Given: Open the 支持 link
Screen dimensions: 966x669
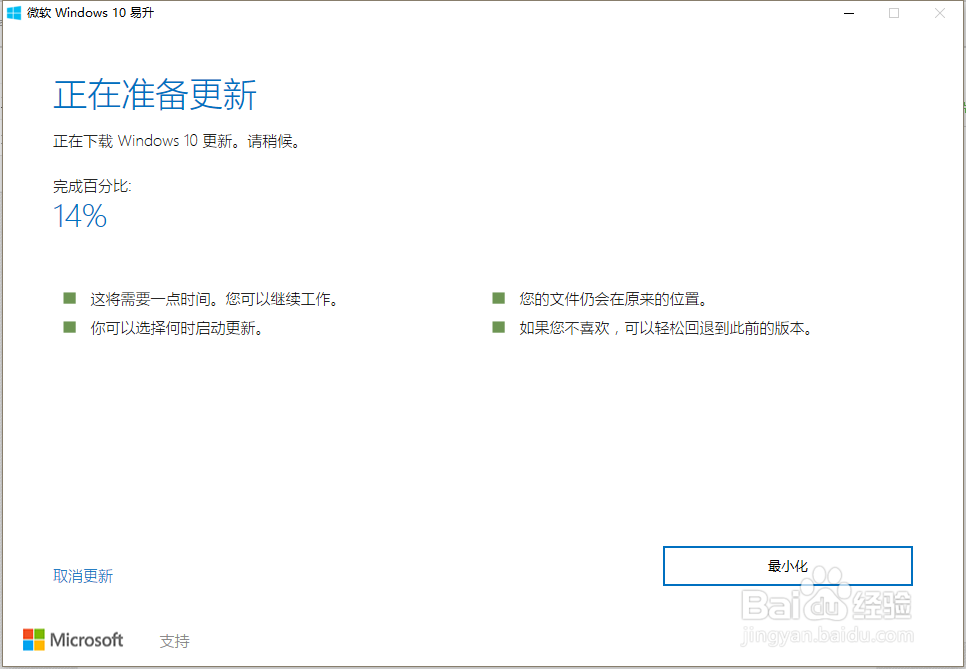Looking at the screenshot, I should 174,641.
